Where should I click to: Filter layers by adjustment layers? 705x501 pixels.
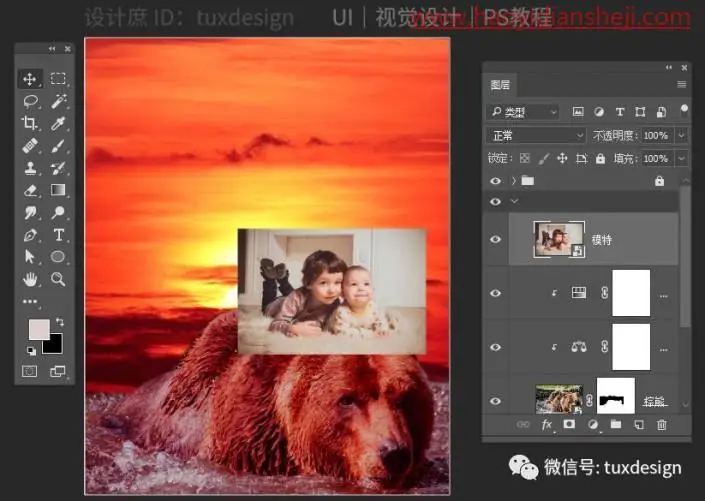coord(599,112)
